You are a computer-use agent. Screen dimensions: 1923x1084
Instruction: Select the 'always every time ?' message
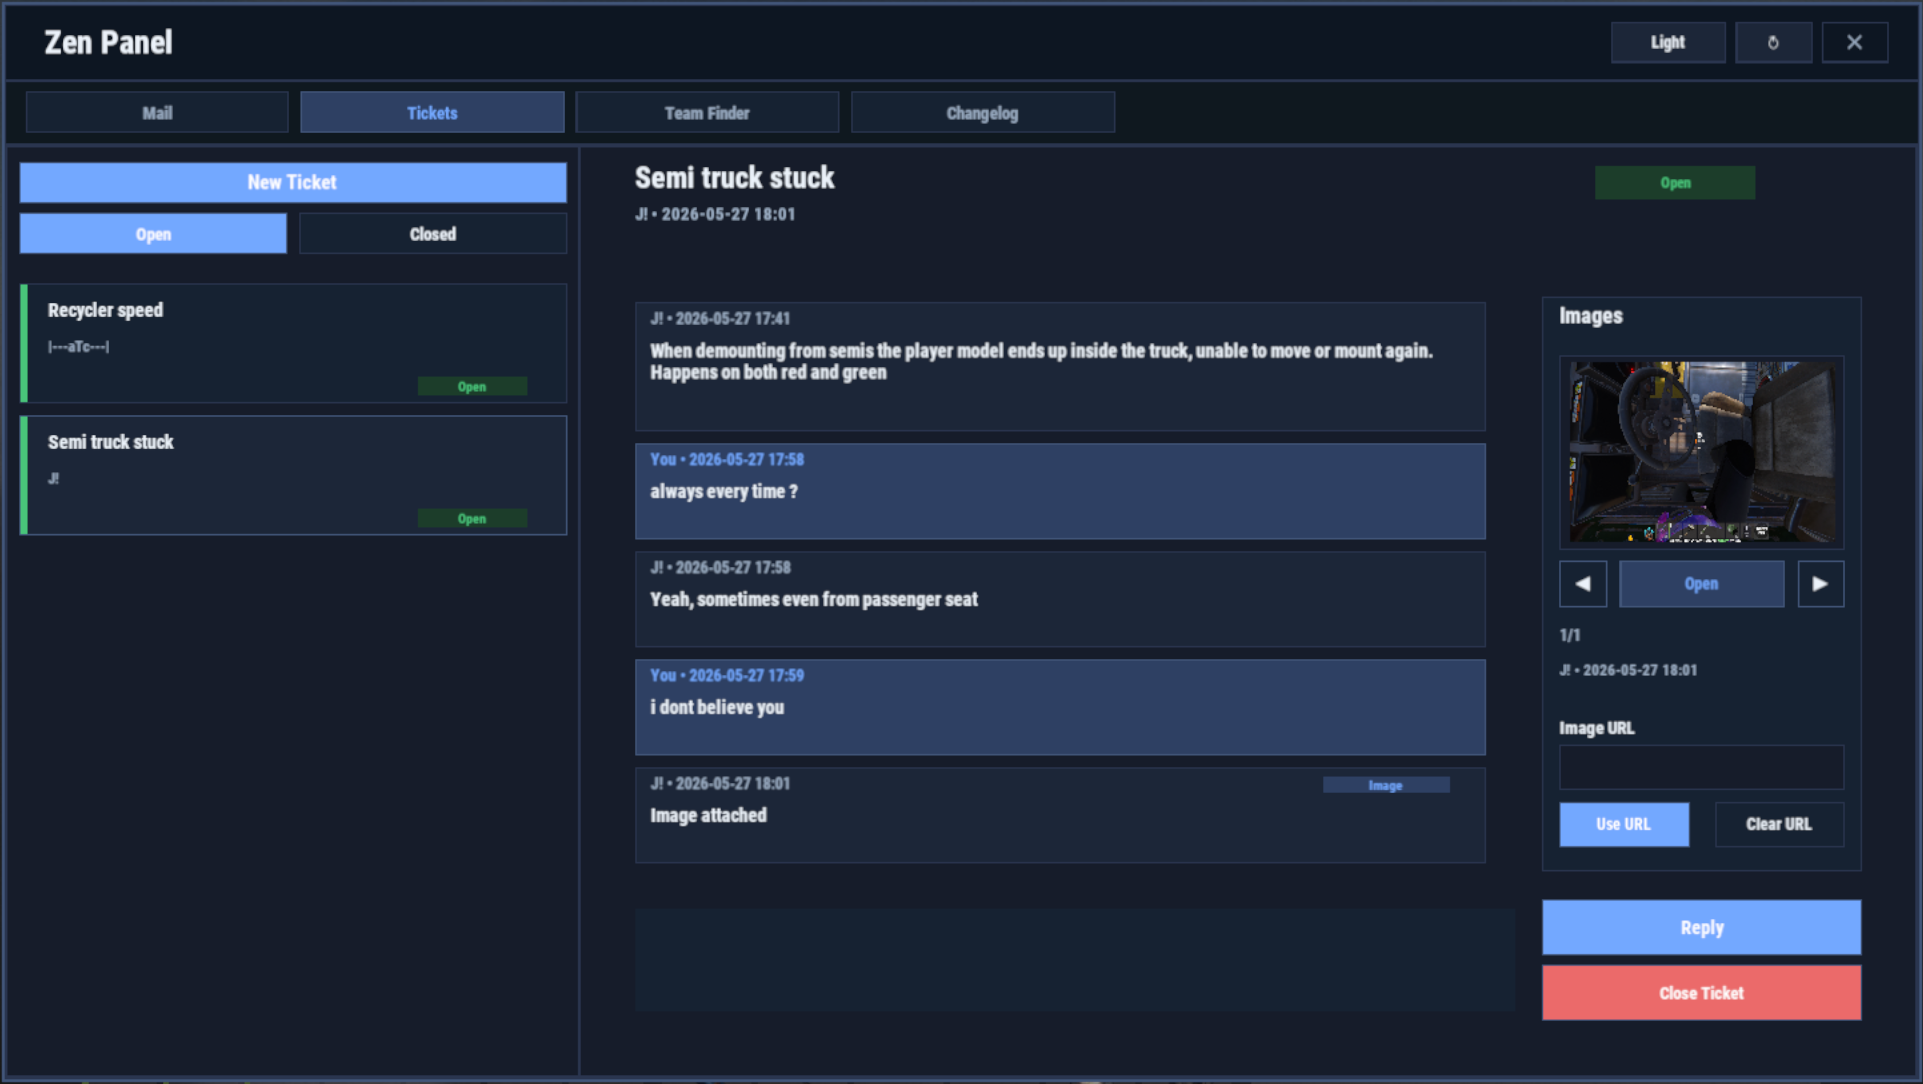click(x=1060, y=492)
